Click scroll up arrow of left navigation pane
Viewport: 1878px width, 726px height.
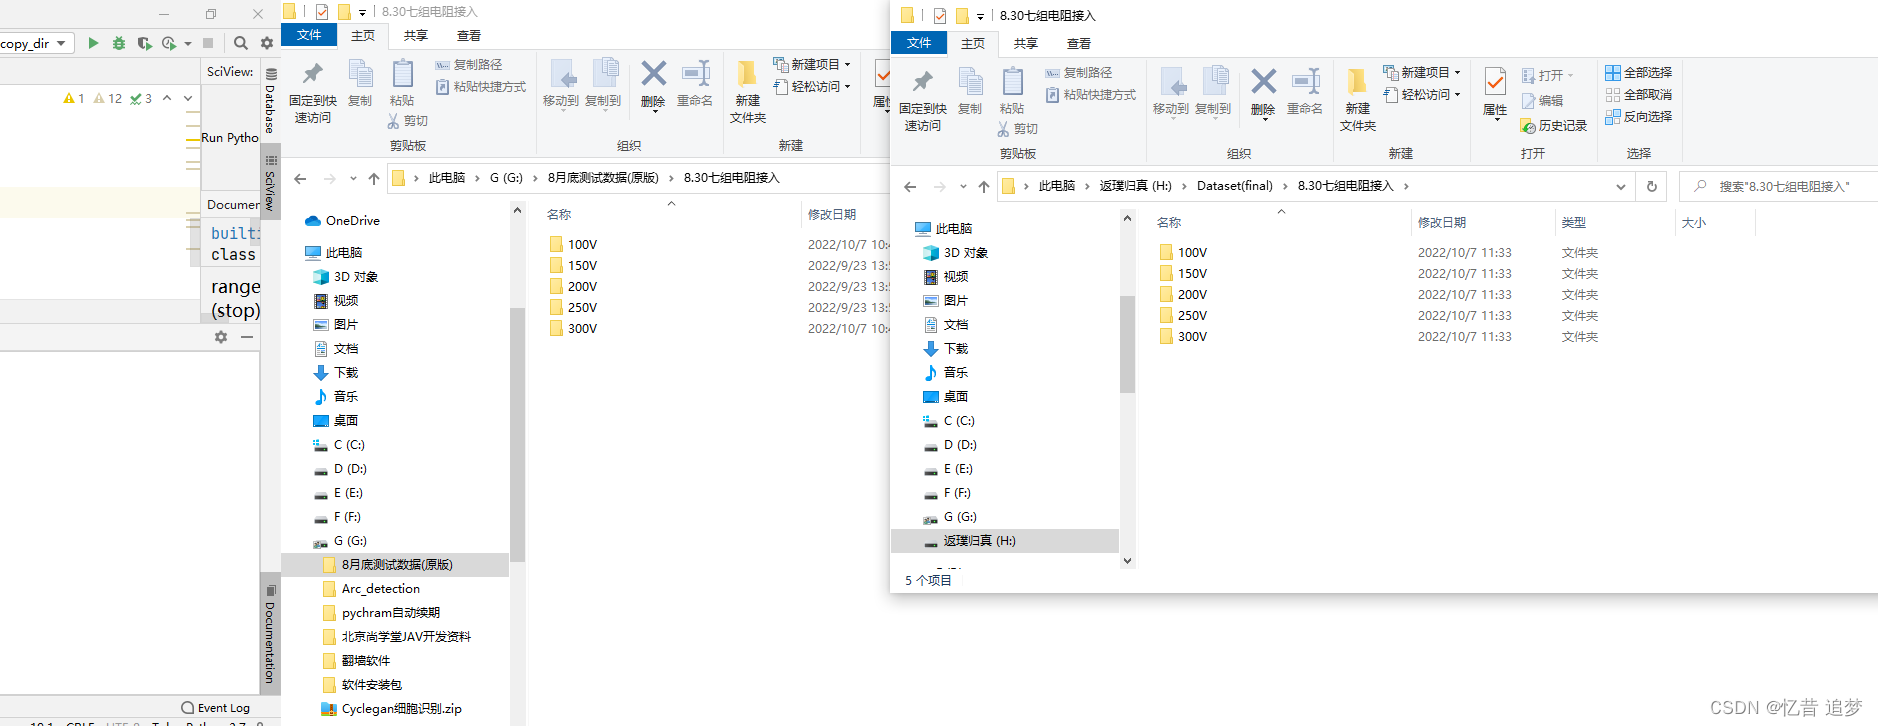click(x=517, y=210)
